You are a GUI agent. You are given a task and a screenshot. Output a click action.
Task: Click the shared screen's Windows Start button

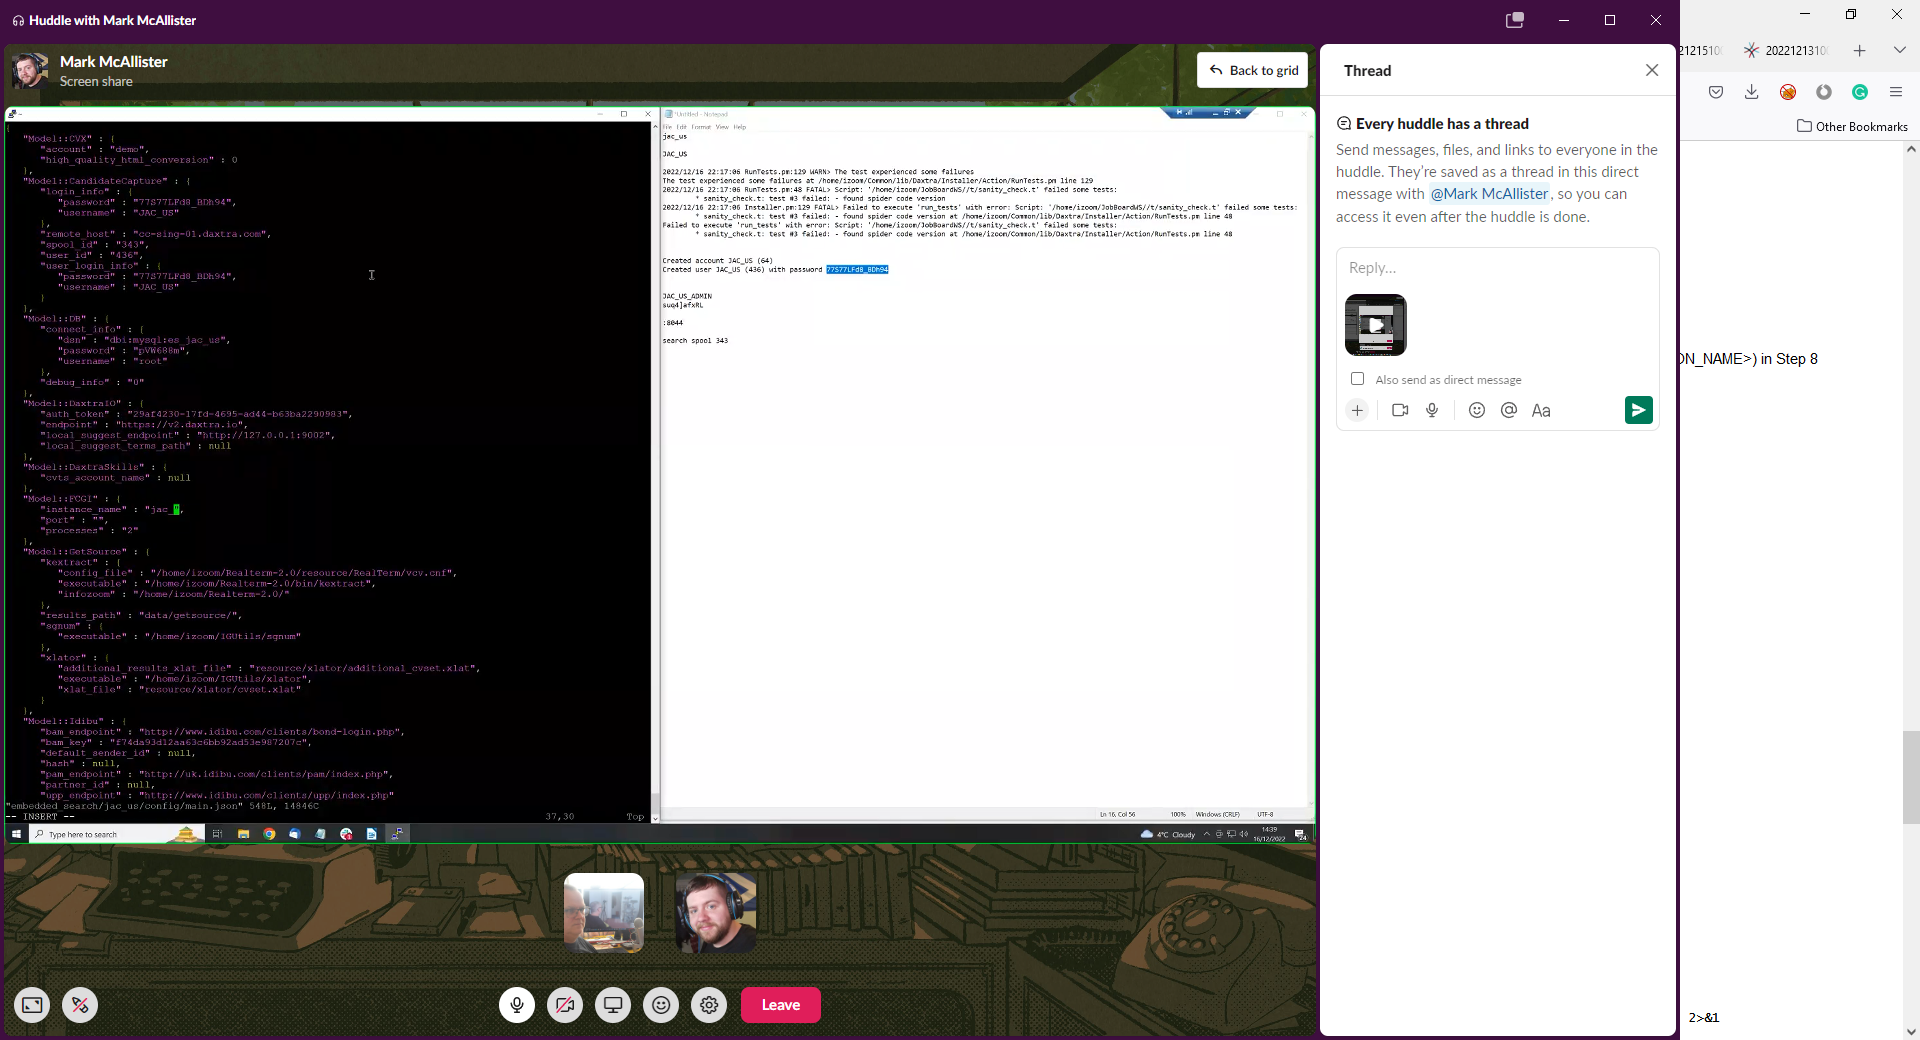point(16,834)
